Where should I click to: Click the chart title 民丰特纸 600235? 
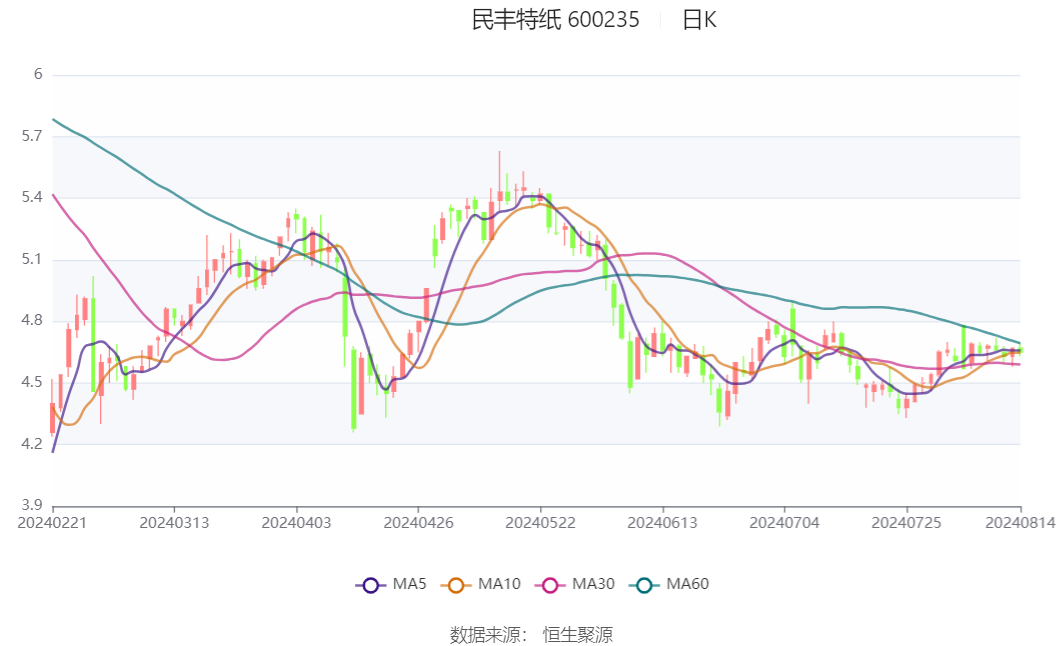(x=555, y=20)
